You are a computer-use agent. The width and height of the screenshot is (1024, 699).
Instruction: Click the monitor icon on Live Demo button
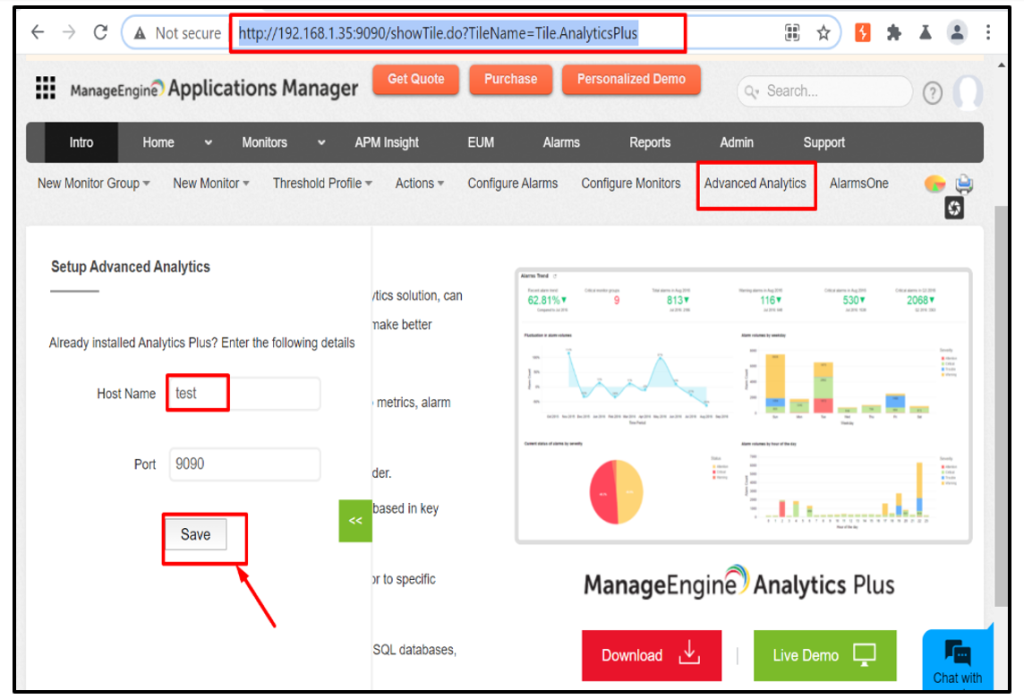pos(865,655)
